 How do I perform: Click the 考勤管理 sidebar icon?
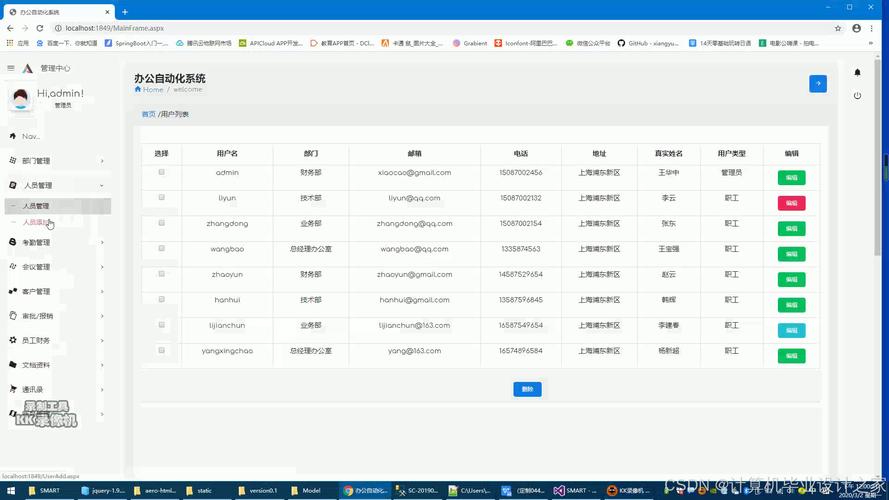[x=12, y=242]
